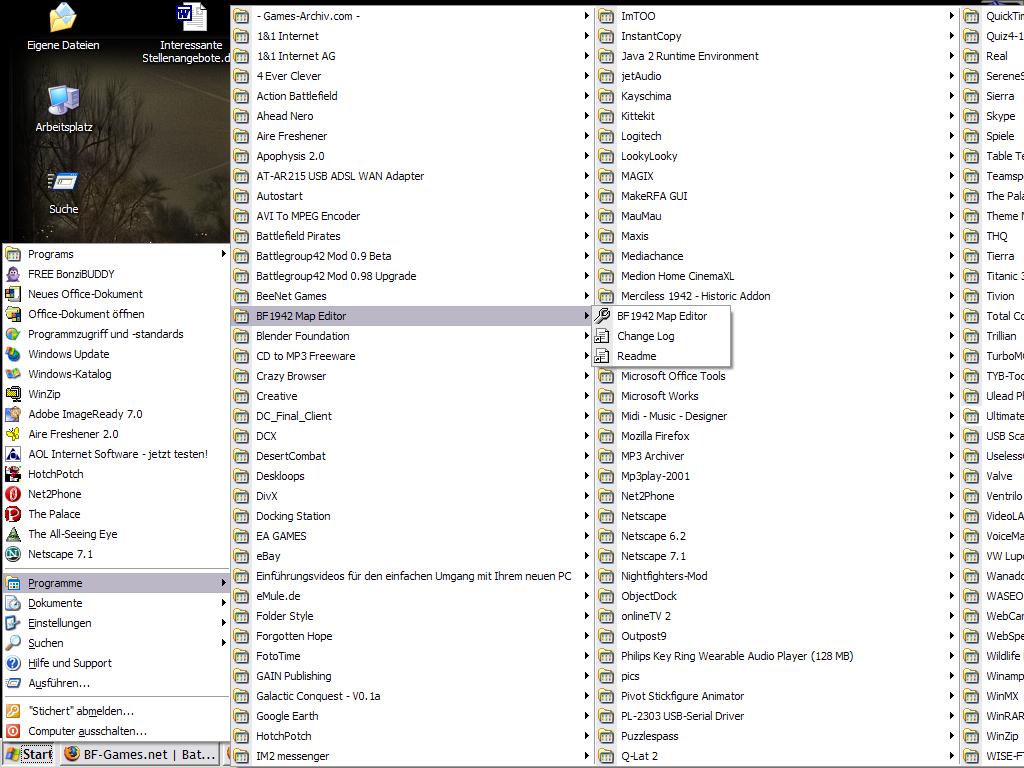Select the Battlefield Pirates folder entry
This screenshot has height=768, width=1024.
pos(411,236)
